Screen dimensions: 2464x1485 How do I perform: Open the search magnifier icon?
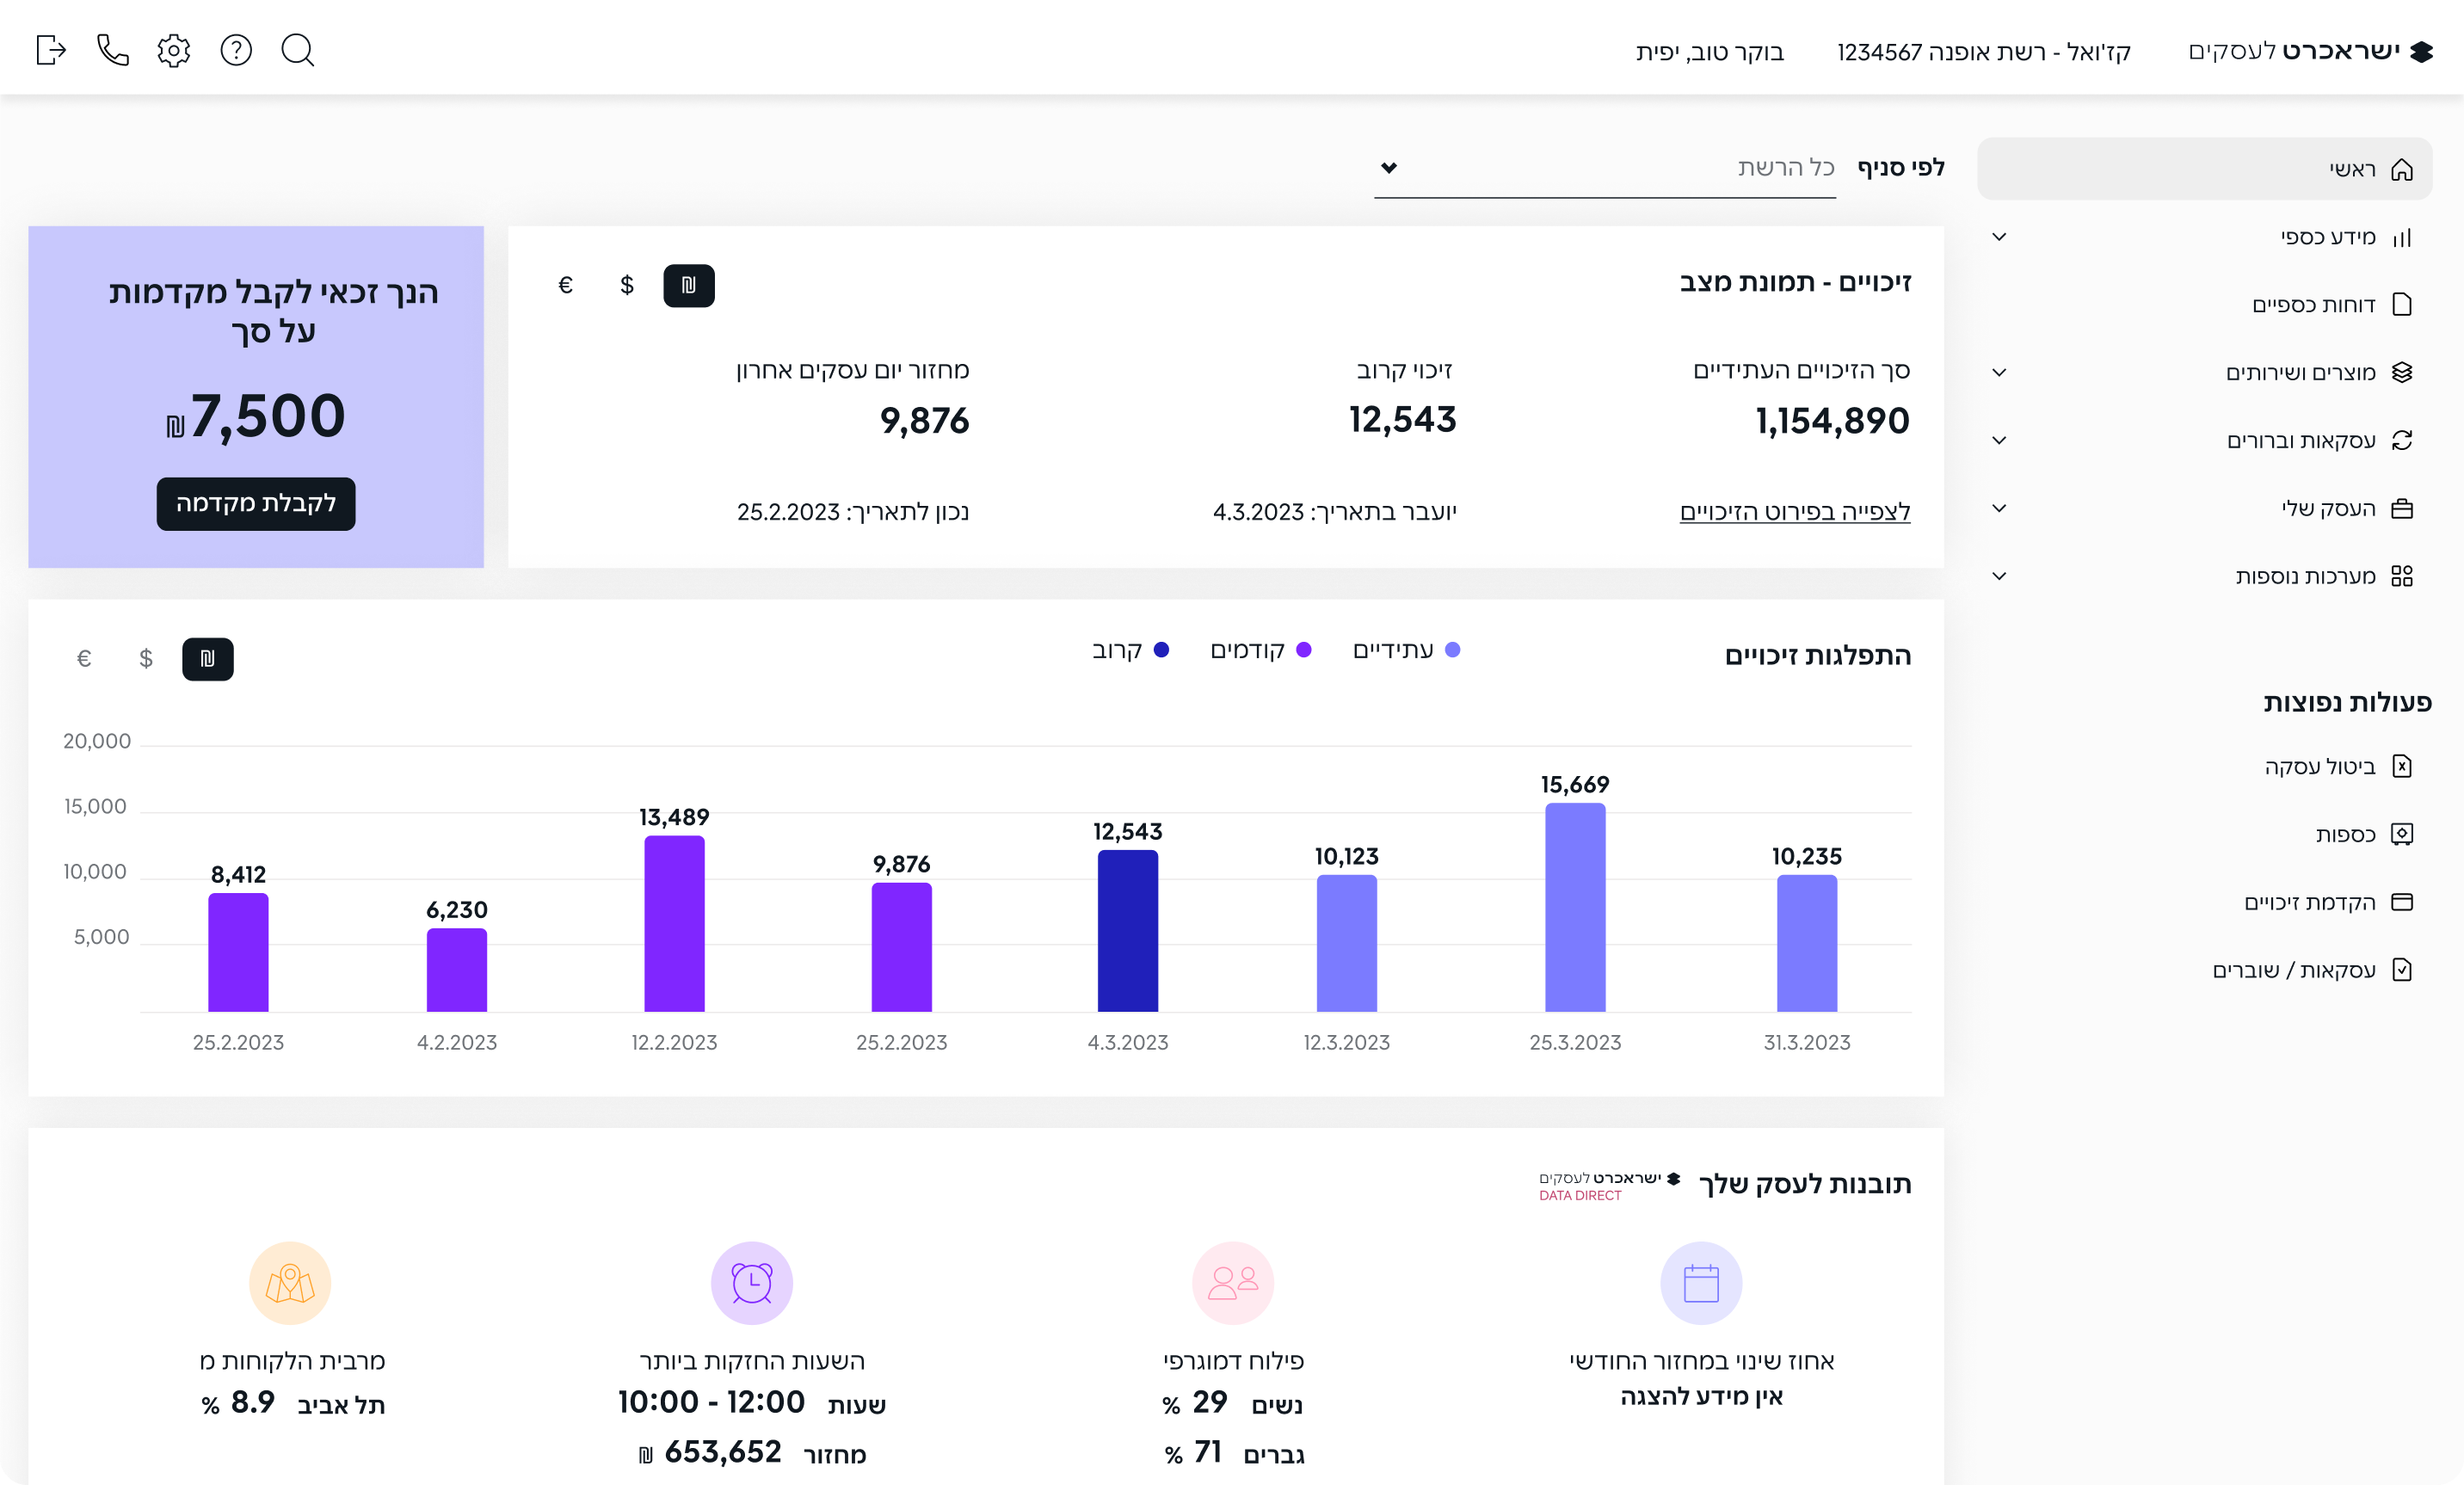[298, 50]
